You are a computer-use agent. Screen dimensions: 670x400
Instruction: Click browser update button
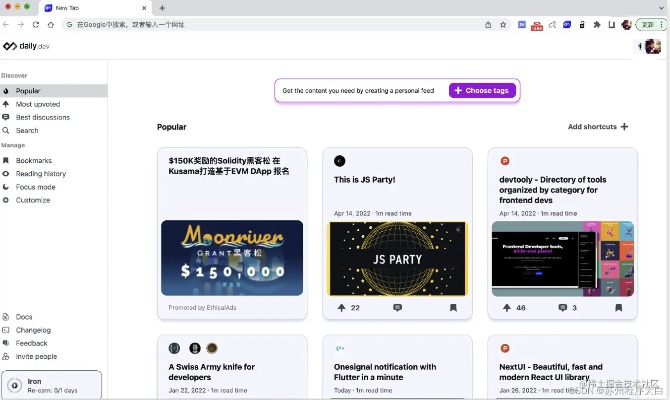[650, 25]
